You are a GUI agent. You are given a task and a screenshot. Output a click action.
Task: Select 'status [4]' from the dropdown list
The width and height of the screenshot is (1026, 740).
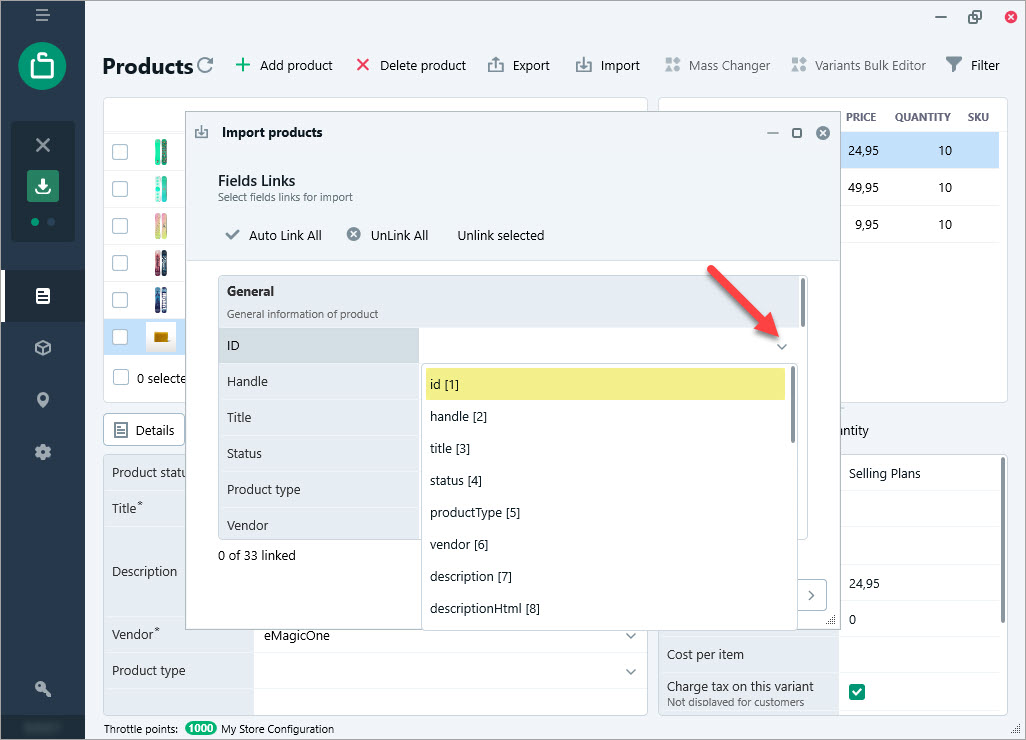click(605, 480)
